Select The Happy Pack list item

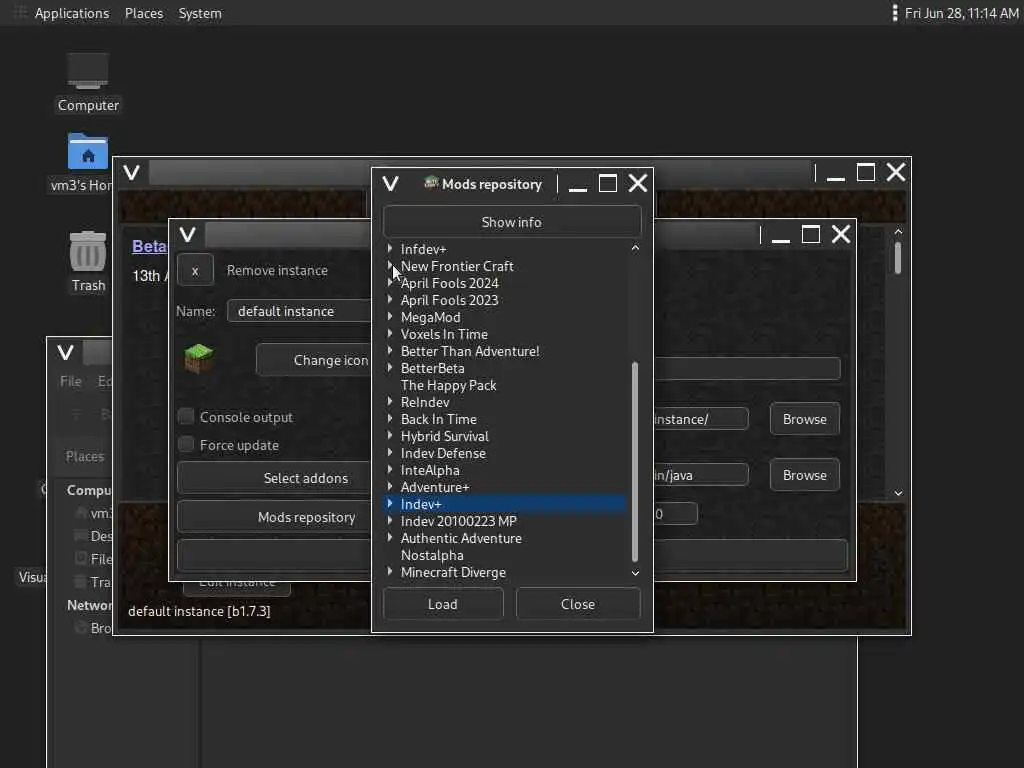(x=449, y=385)
